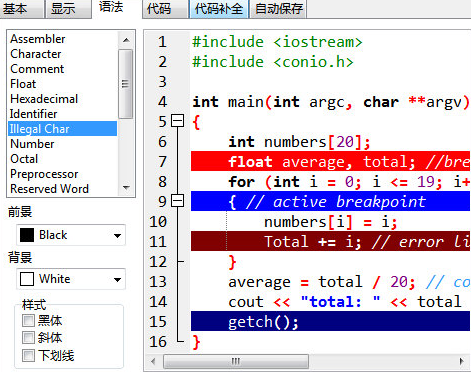471x372 pixels.
Task: Collapse the code fold at line 9
Action: (x=177, y=201)
